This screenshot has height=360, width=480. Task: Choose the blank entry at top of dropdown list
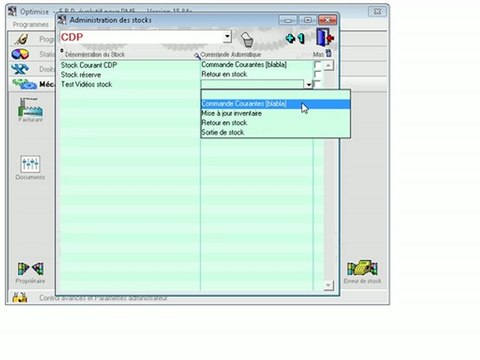click(275, 95)
